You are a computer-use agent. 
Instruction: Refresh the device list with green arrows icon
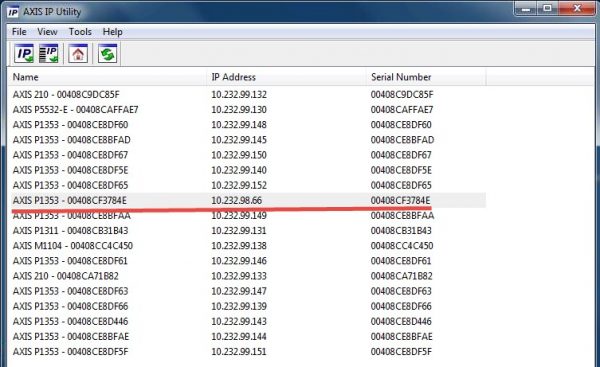pos(108,53)
